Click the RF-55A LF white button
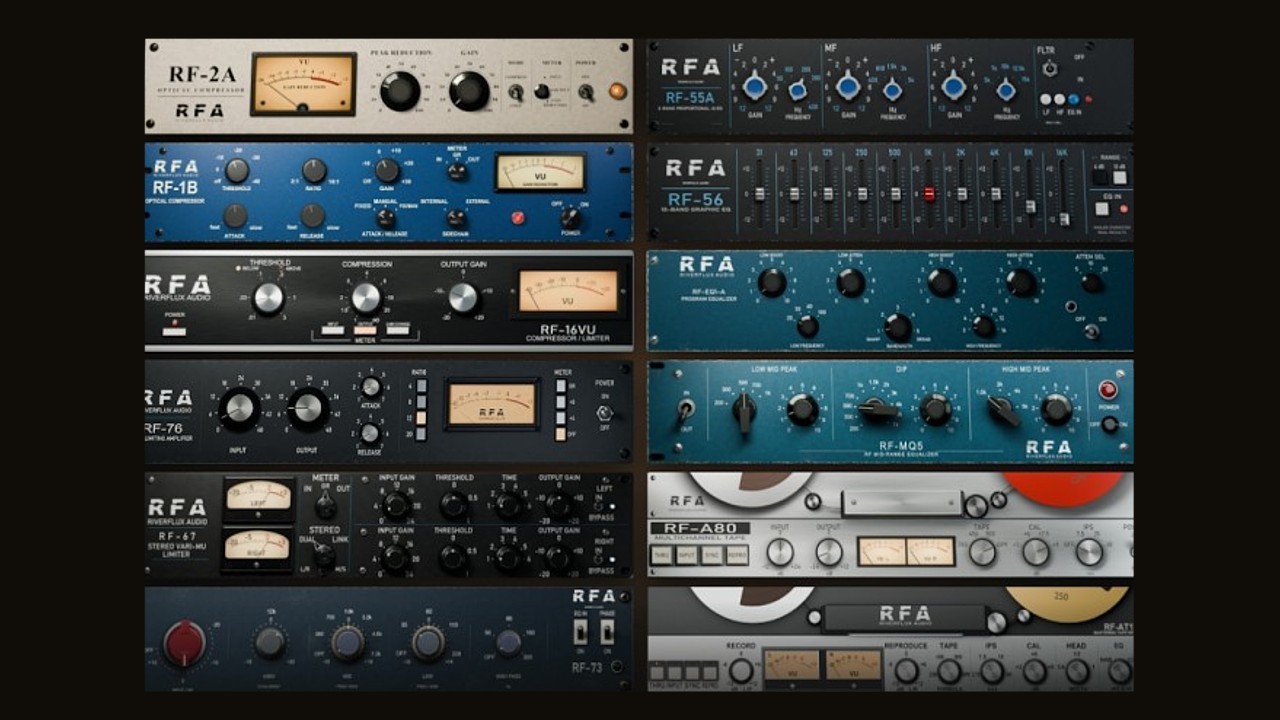The image size is (1280, 720). point(1046,100)
